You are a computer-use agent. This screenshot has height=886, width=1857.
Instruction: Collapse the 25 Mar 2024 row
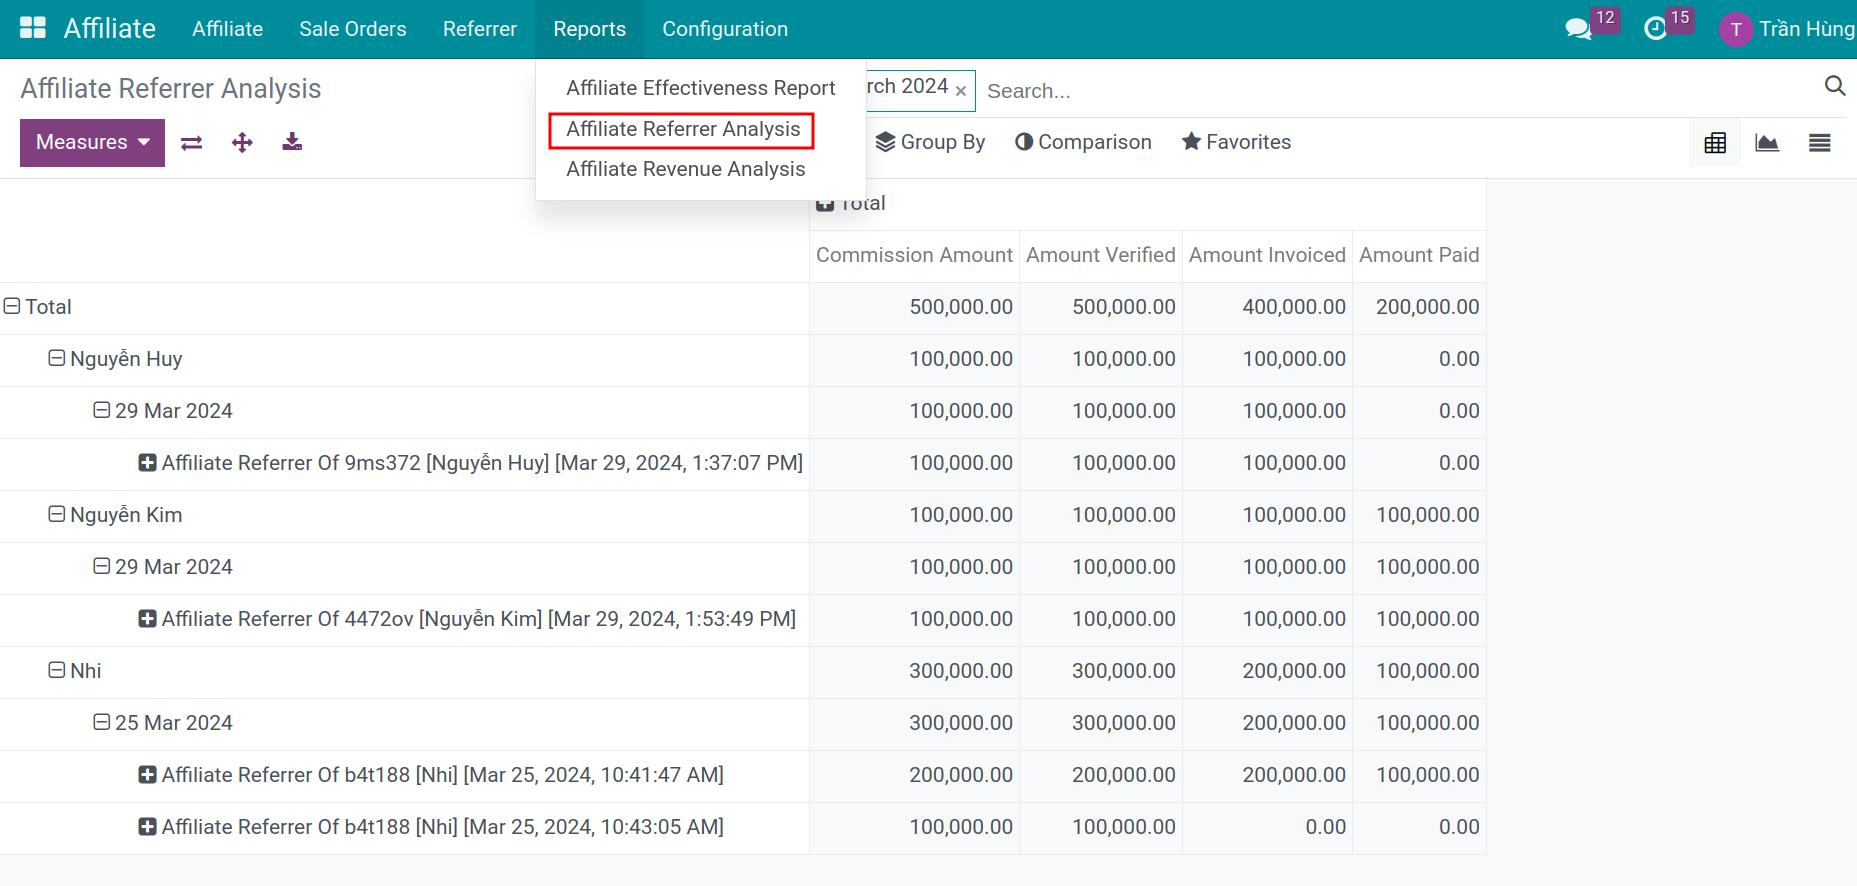coord(101,723)
